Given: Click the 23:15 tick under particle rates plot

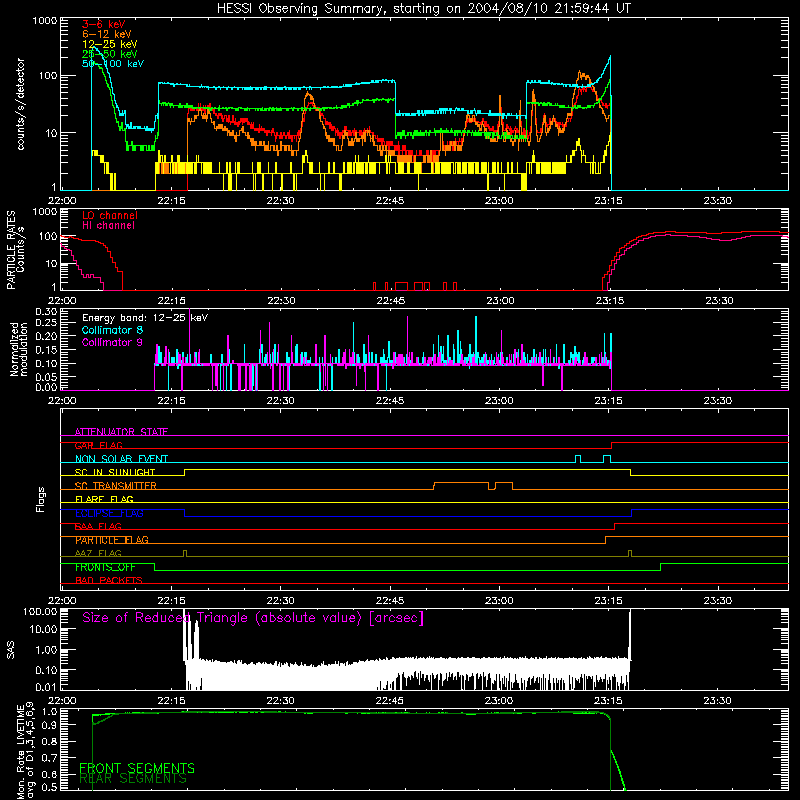Looking at the screenshot, I should 610,301.
